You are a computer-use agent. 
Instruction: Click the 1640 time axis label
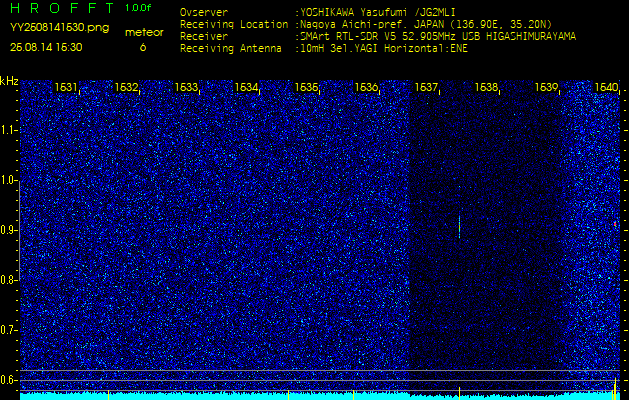tap(606, 87)
